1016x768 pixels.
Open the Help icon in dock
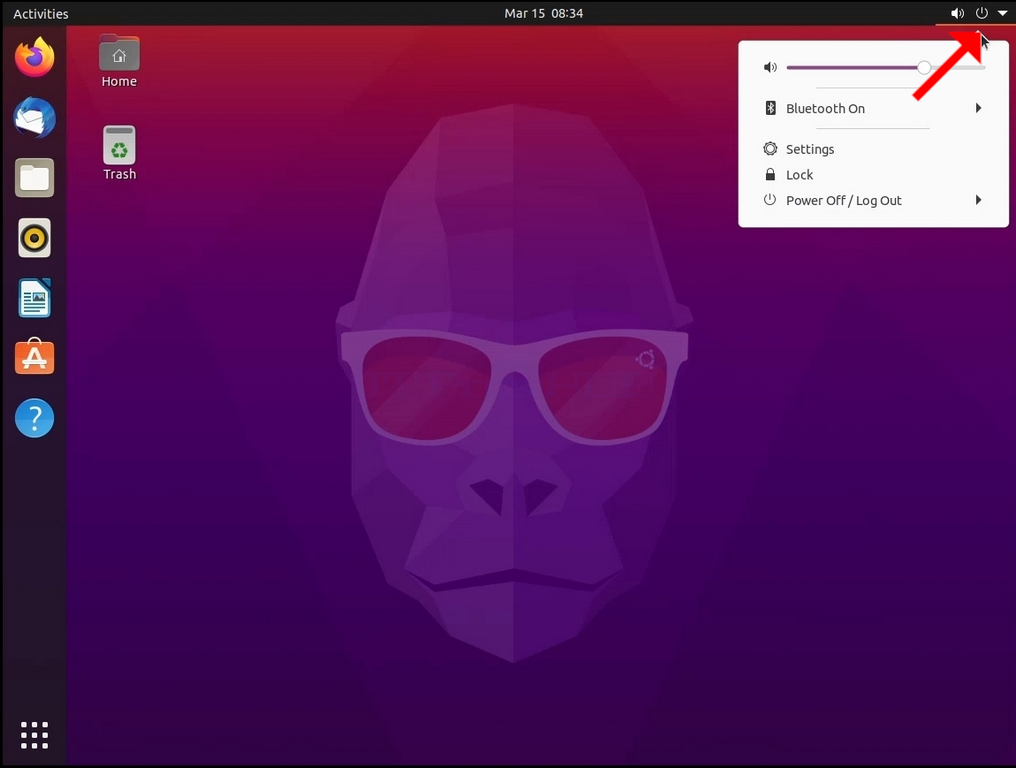[34, 418]
